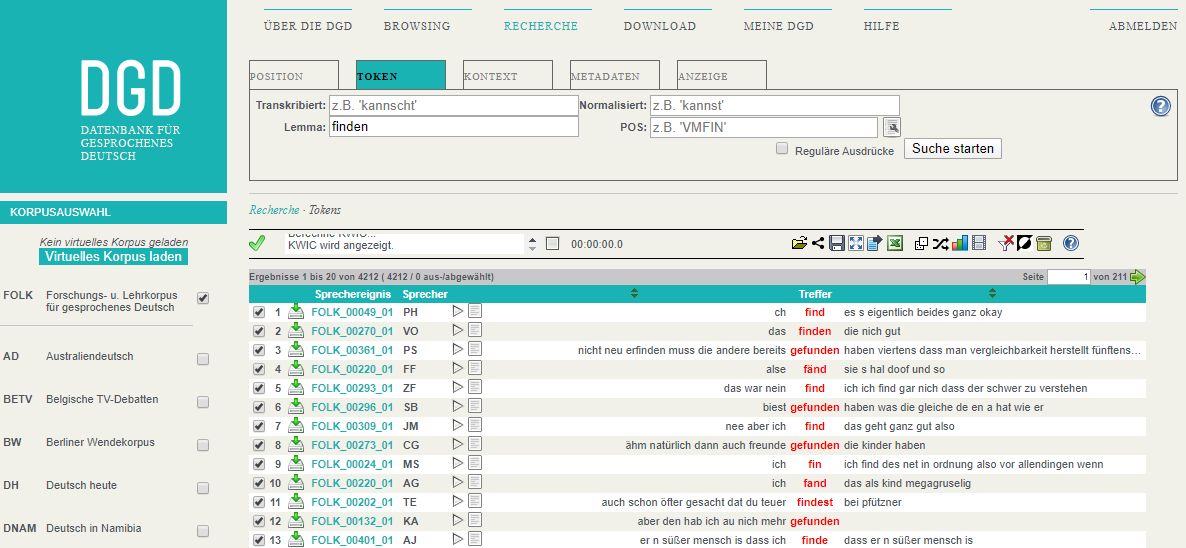
Task: Click the film strip icon in toolbar
Action: 980,243
